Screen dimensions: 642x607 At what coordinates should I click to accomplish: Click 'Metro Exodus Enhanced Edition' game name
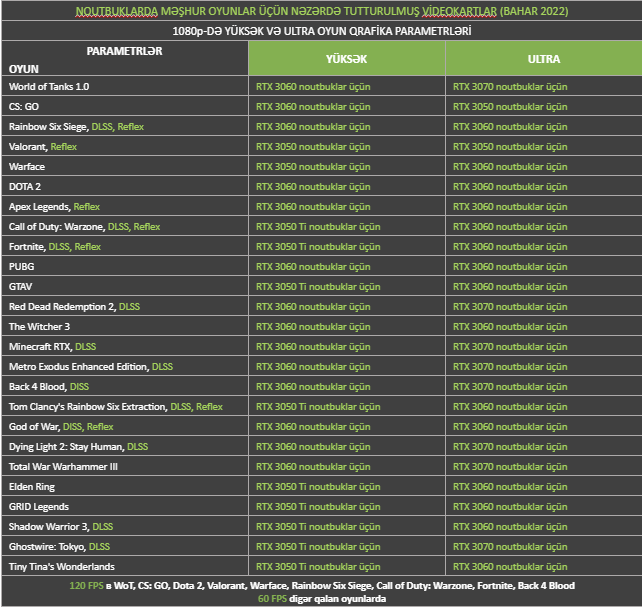(79, 367)
